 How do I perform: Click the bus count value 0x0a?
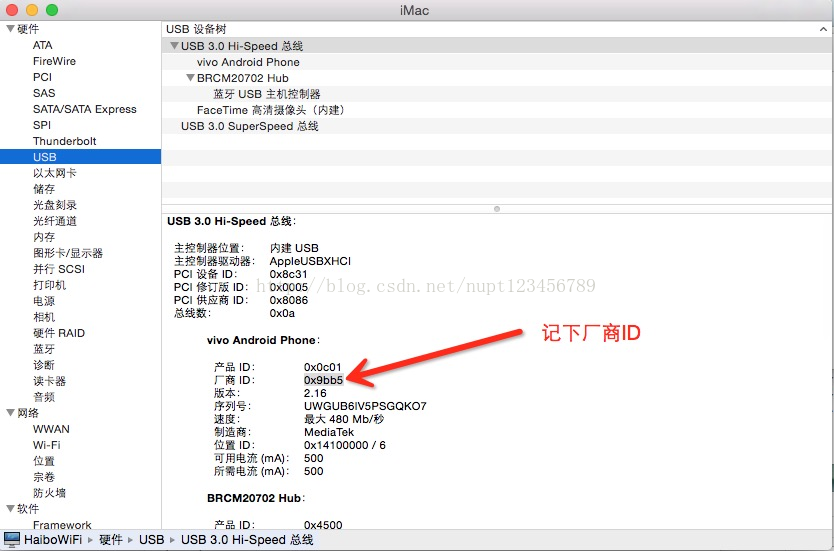(x=282, y=313)
